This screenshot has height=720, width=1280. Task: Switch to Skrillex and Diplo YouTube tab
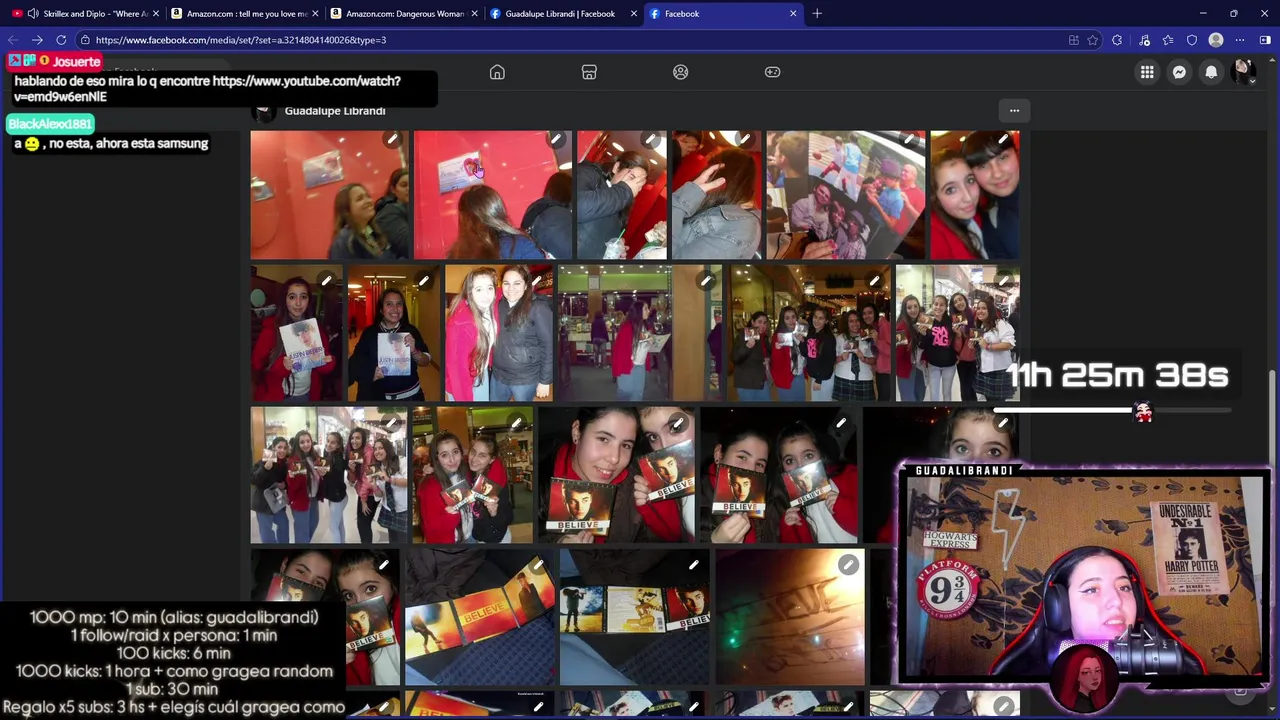(85, 14)
